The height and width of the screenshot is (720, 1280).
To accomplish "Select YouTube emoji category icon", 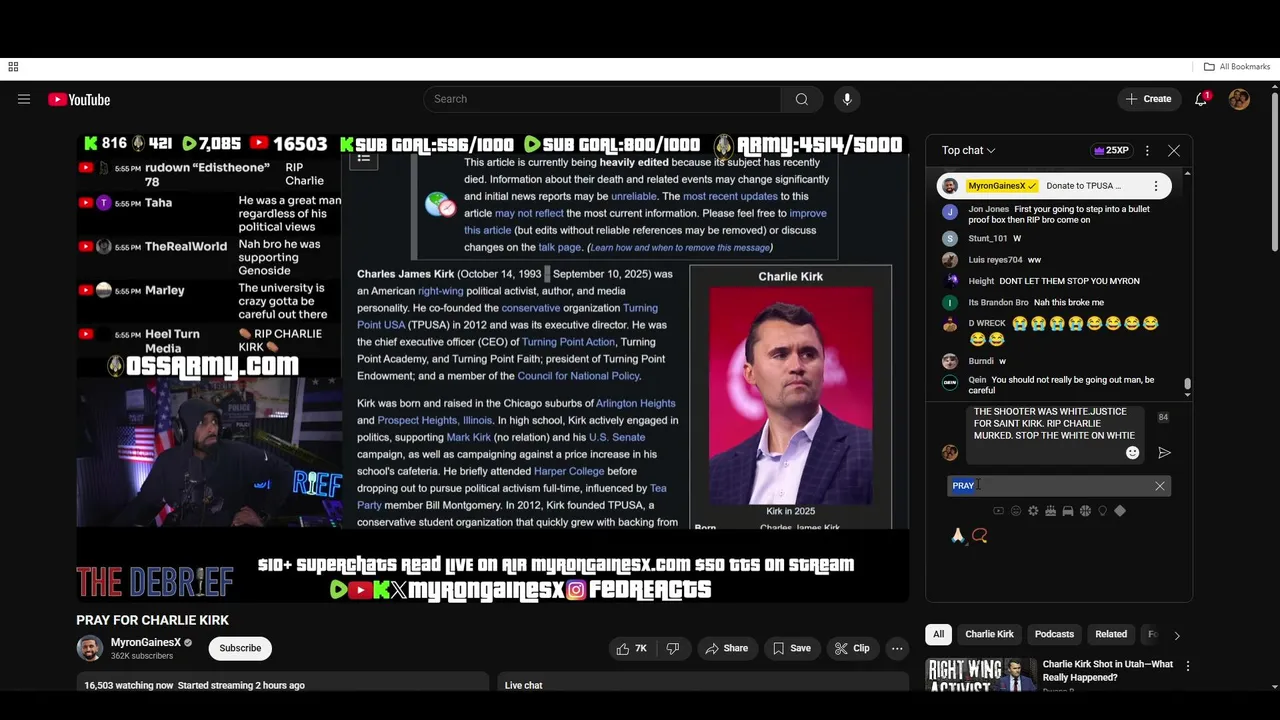I will [998, 511].
